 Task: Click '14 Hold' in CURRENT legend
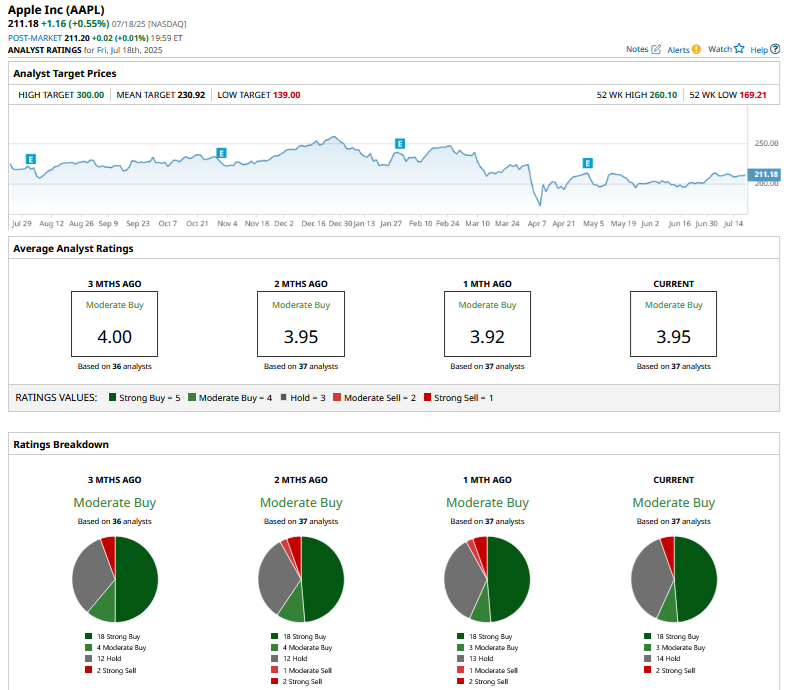tap(668, 658)
